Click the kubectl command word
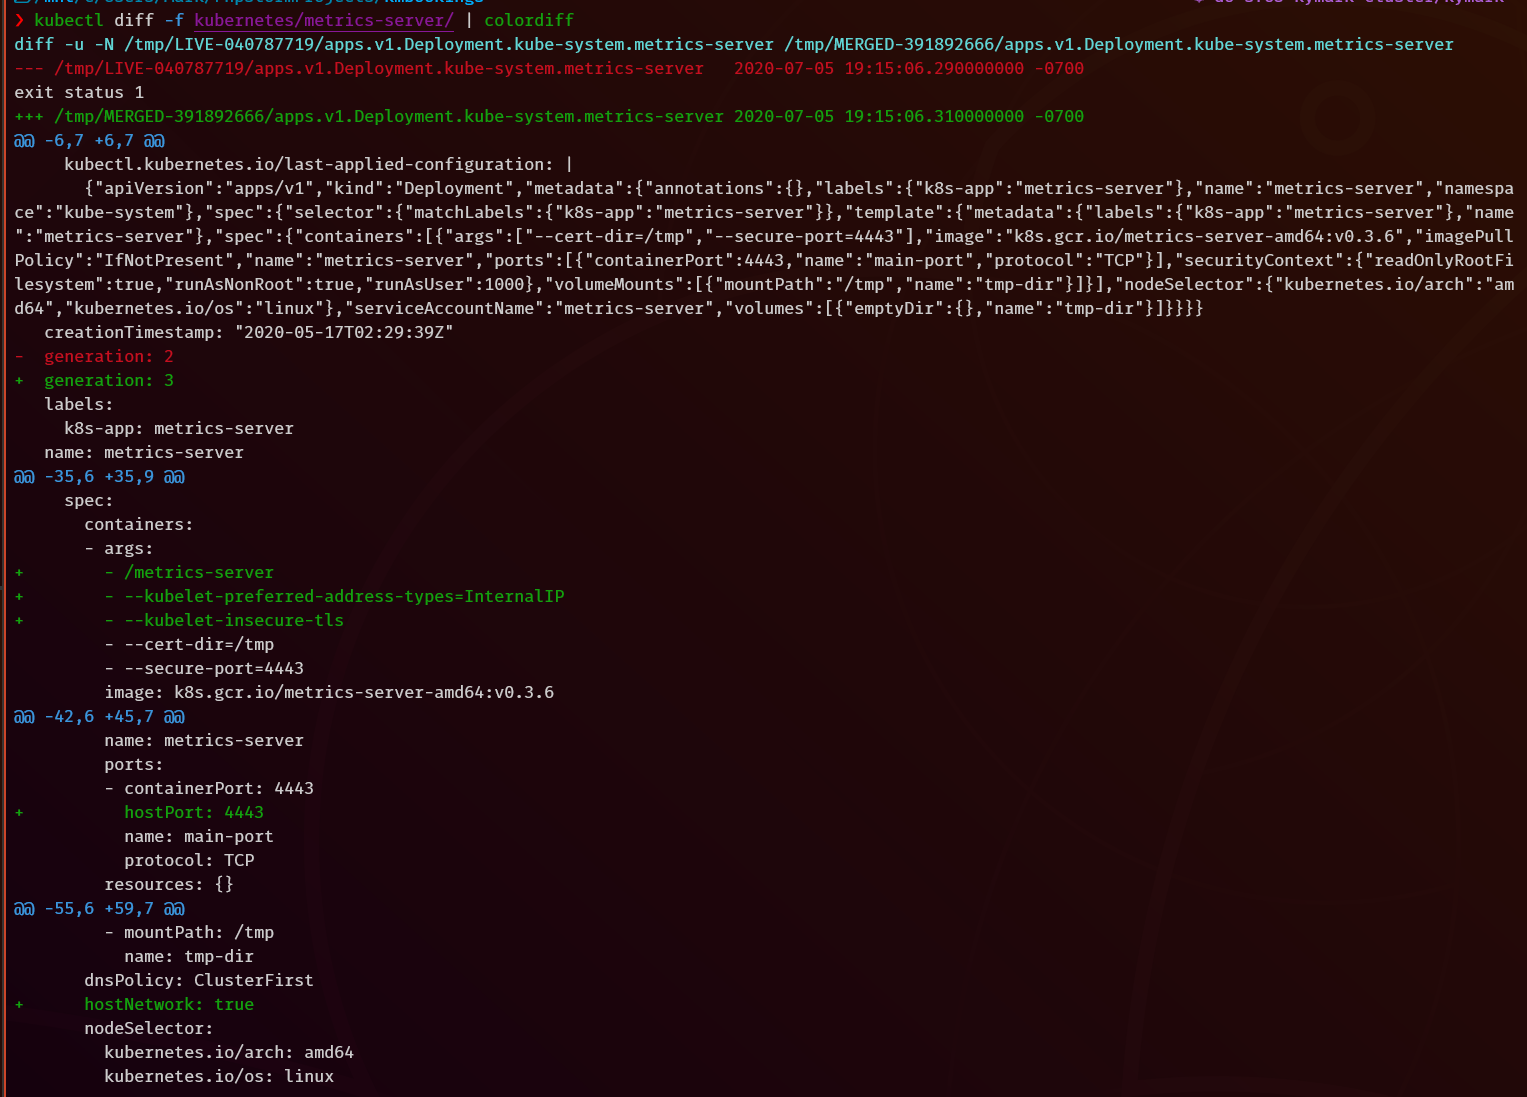The height and width of the screenshot is (1097, 1527). tap(68, 20)
